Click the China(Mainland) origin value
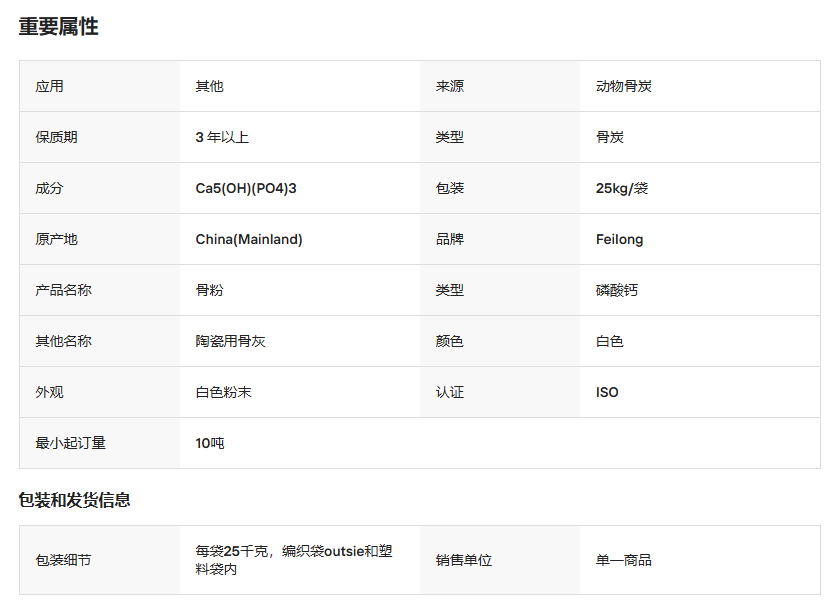 [249, 239]
